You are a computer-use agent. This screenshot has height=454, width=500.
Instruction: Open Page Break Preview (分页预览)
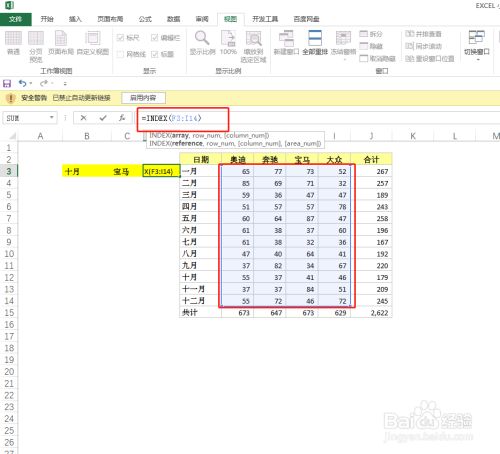tap(36, 46)
